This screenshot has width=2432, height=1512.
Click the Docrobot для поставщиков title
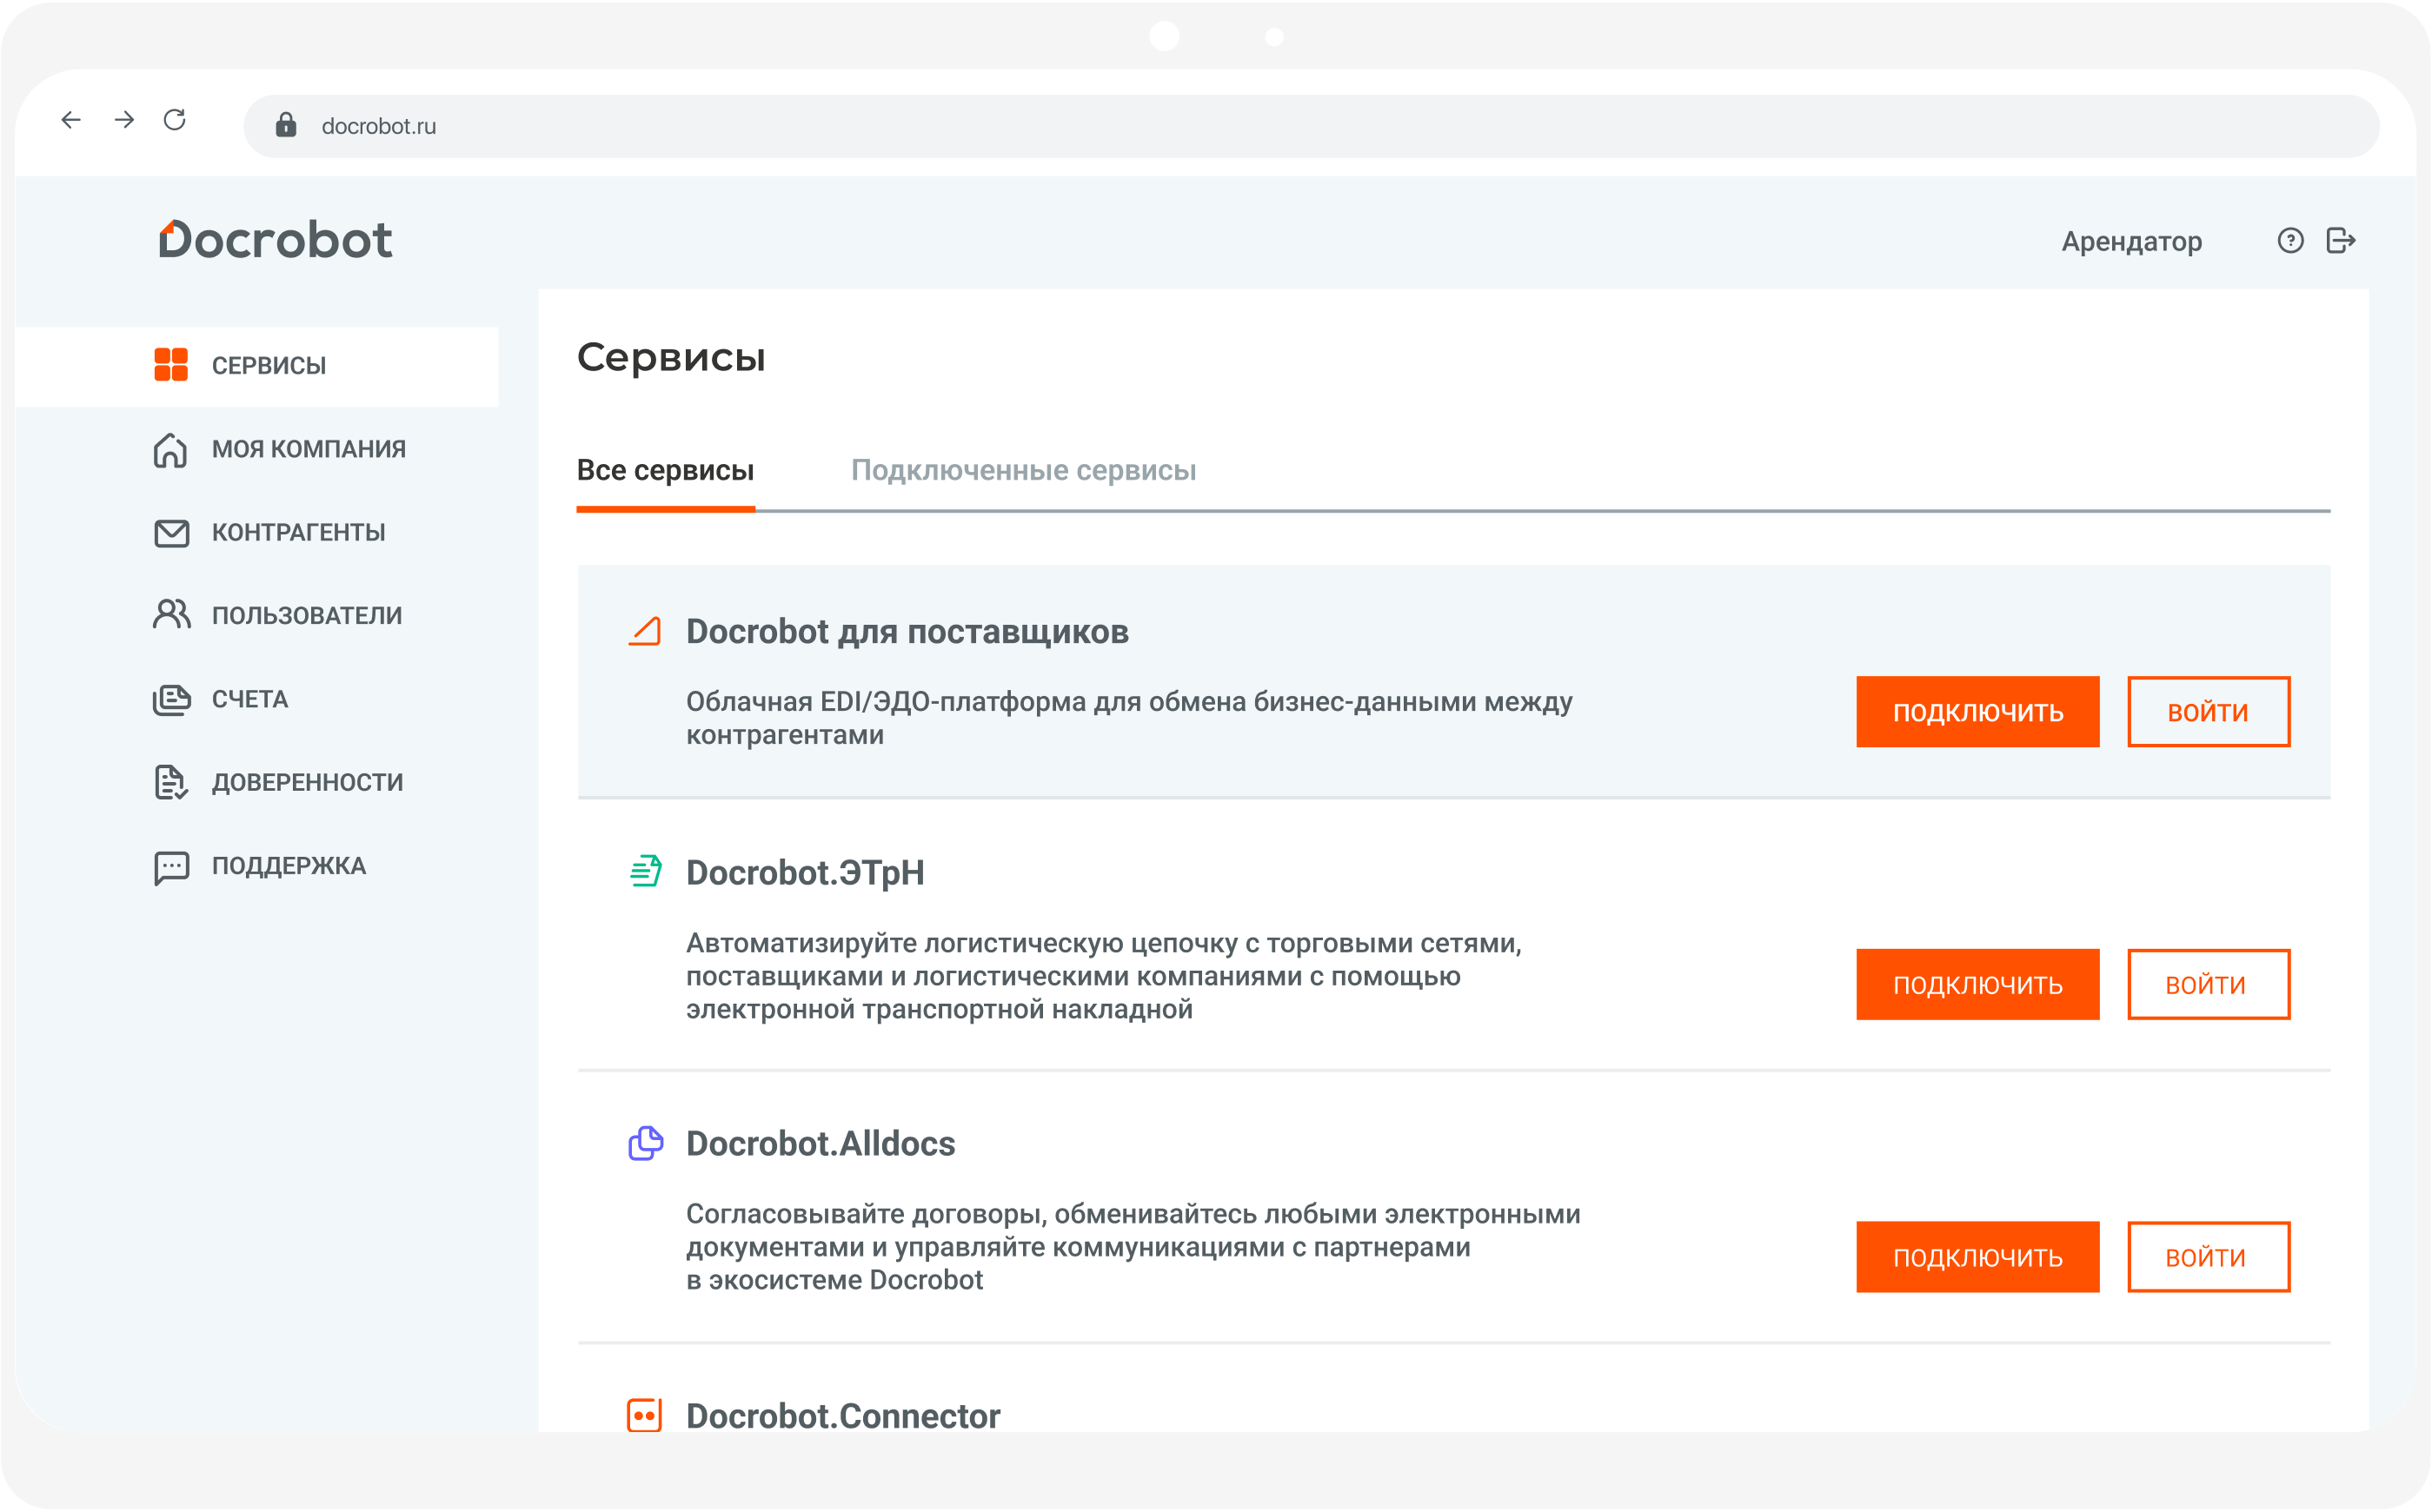click(x=907, y=632)
